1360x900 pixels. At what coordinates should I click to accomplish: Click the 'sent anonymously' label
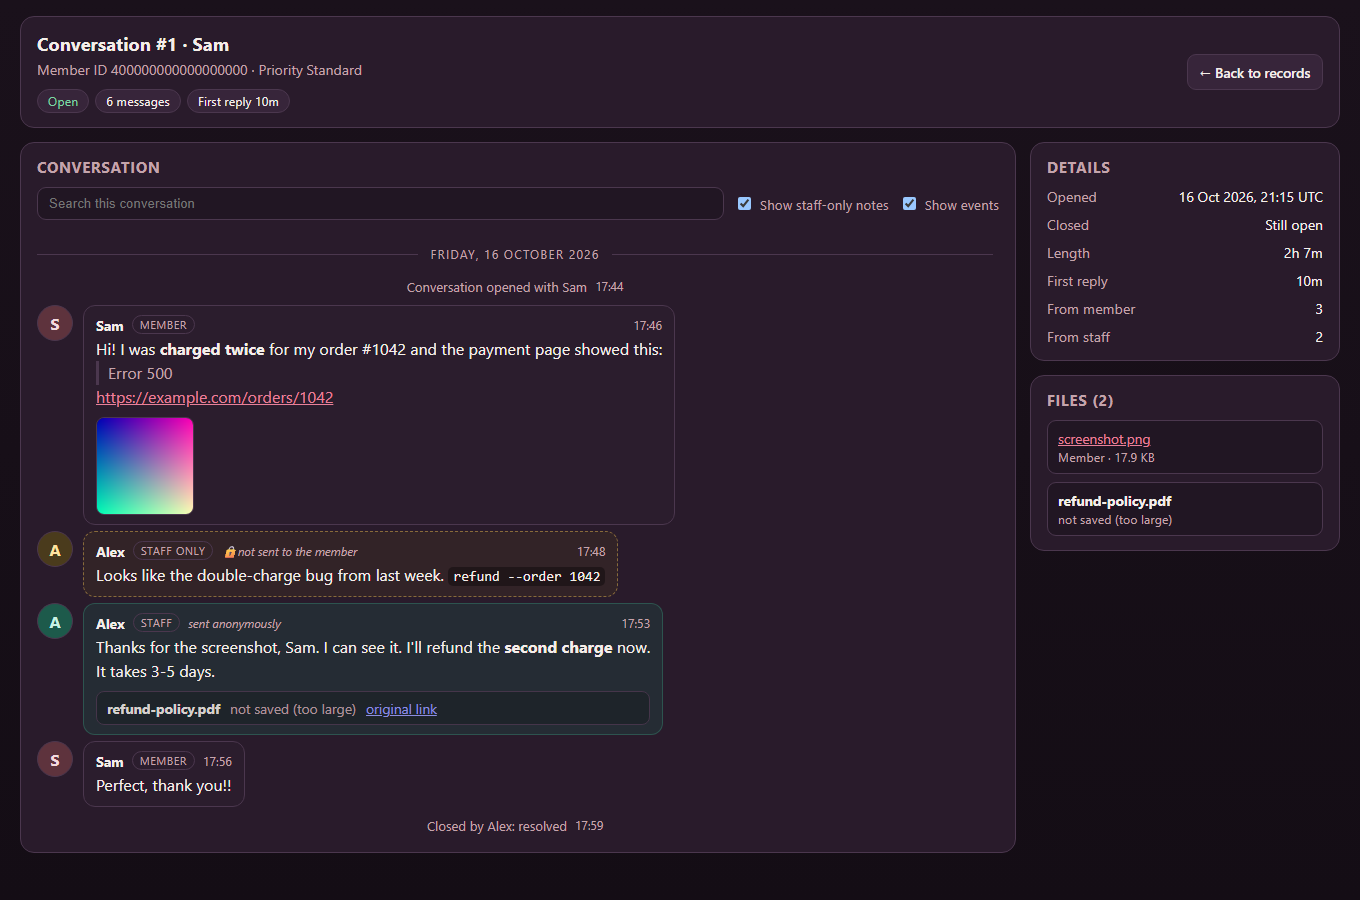coord(234,624)
